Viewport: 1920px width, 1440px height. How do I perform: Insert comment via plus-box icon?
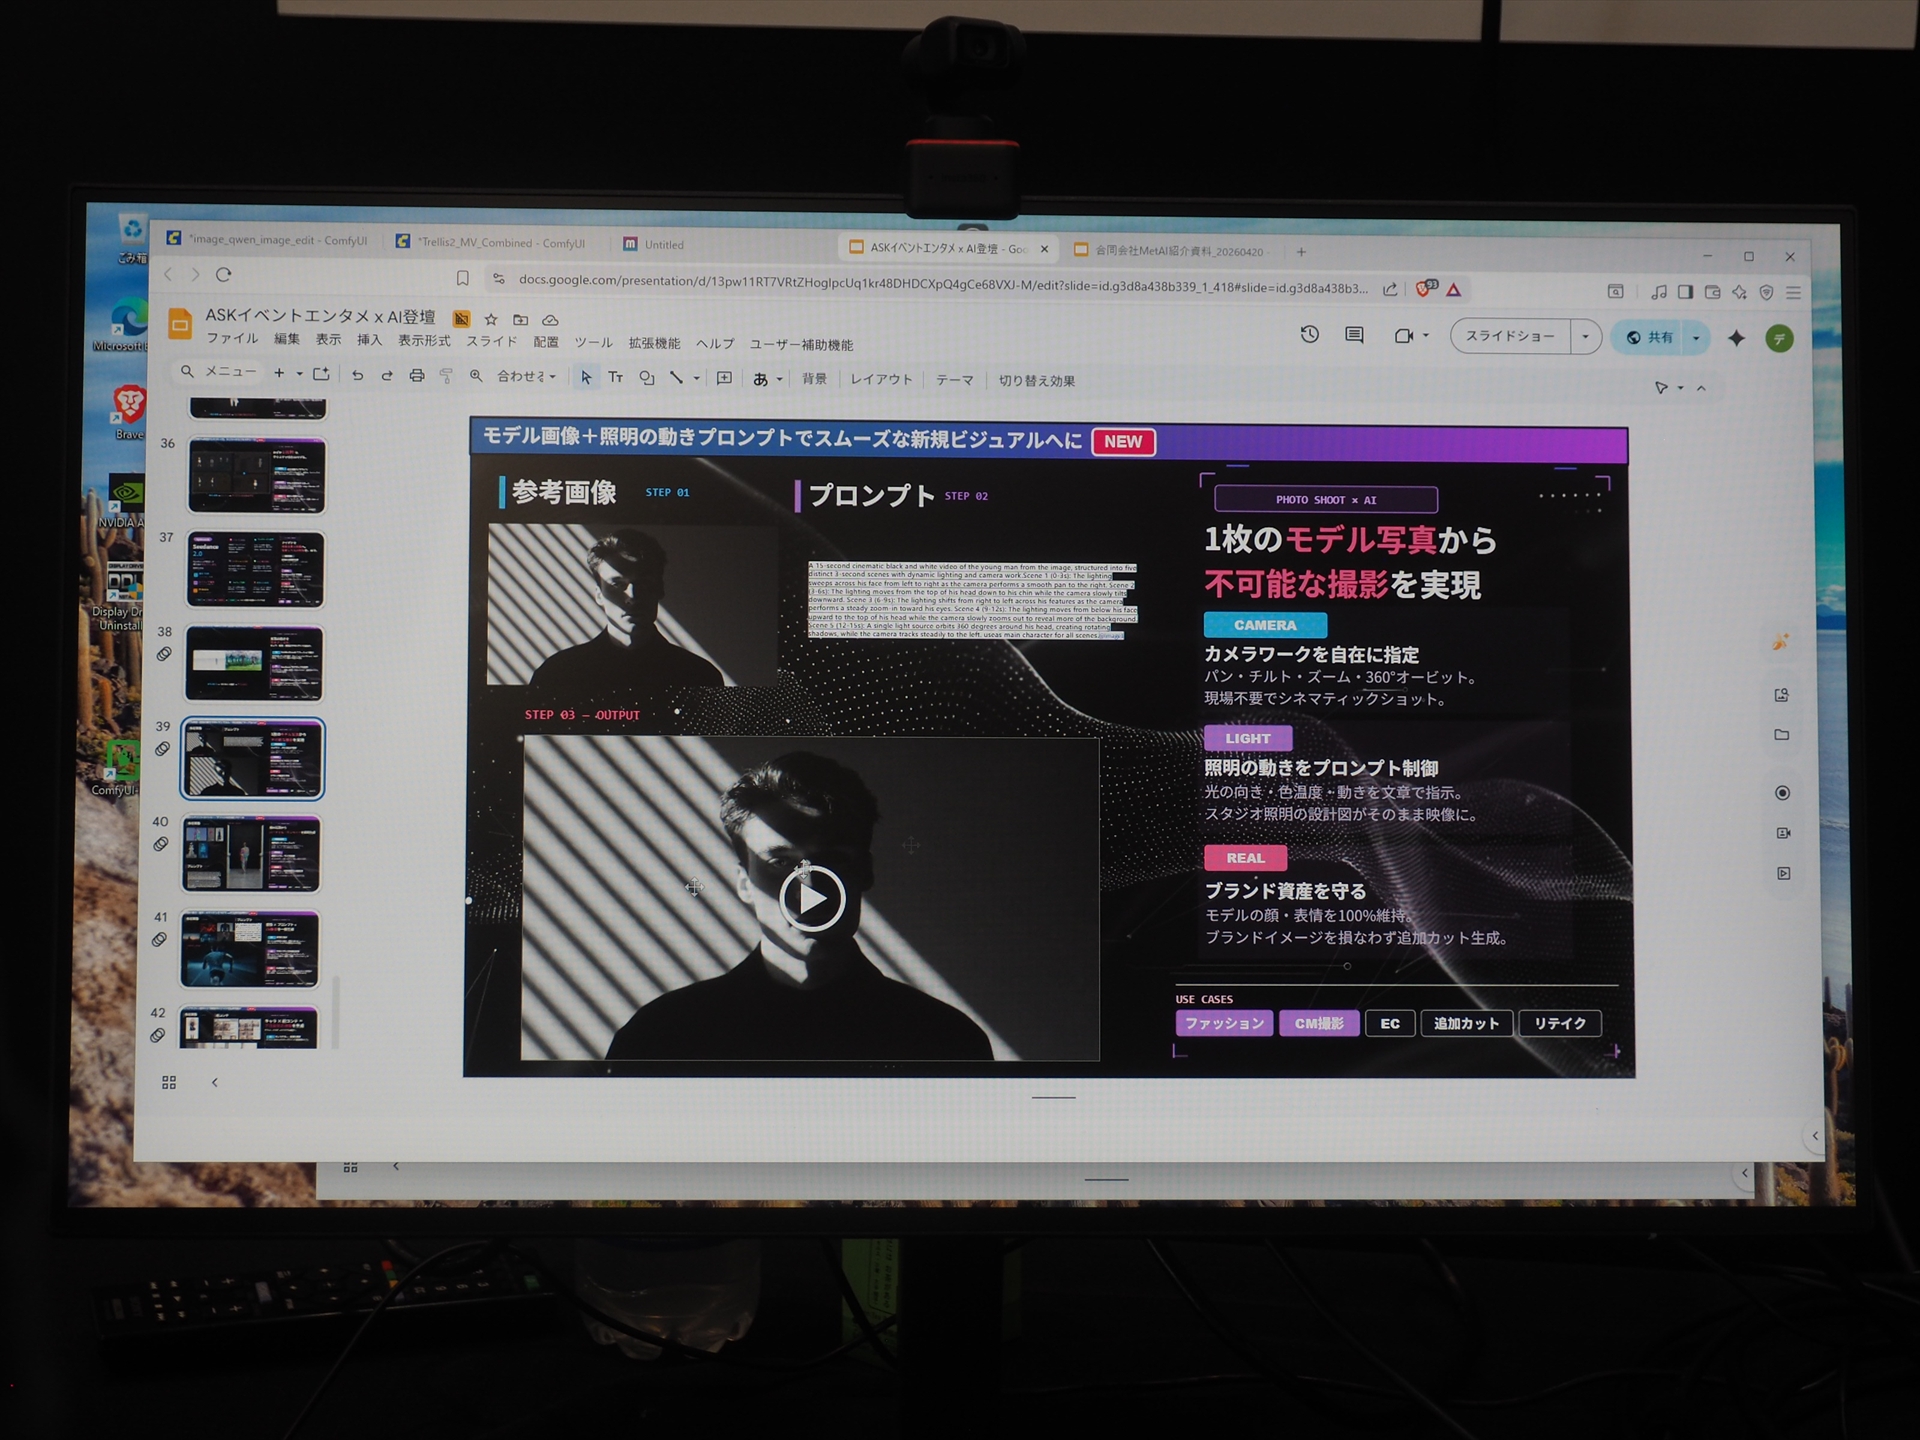point(724,378)
